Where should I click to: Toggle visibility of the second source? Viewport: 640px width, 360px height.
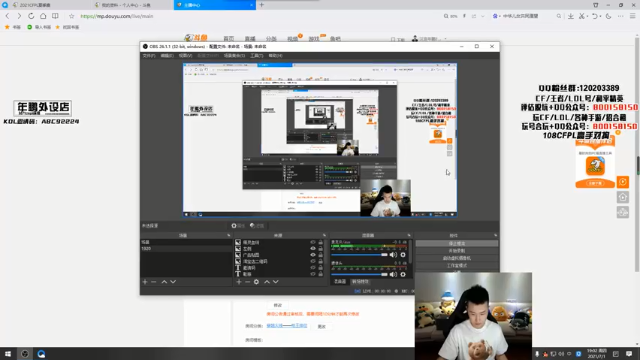(x=313, y=249)
